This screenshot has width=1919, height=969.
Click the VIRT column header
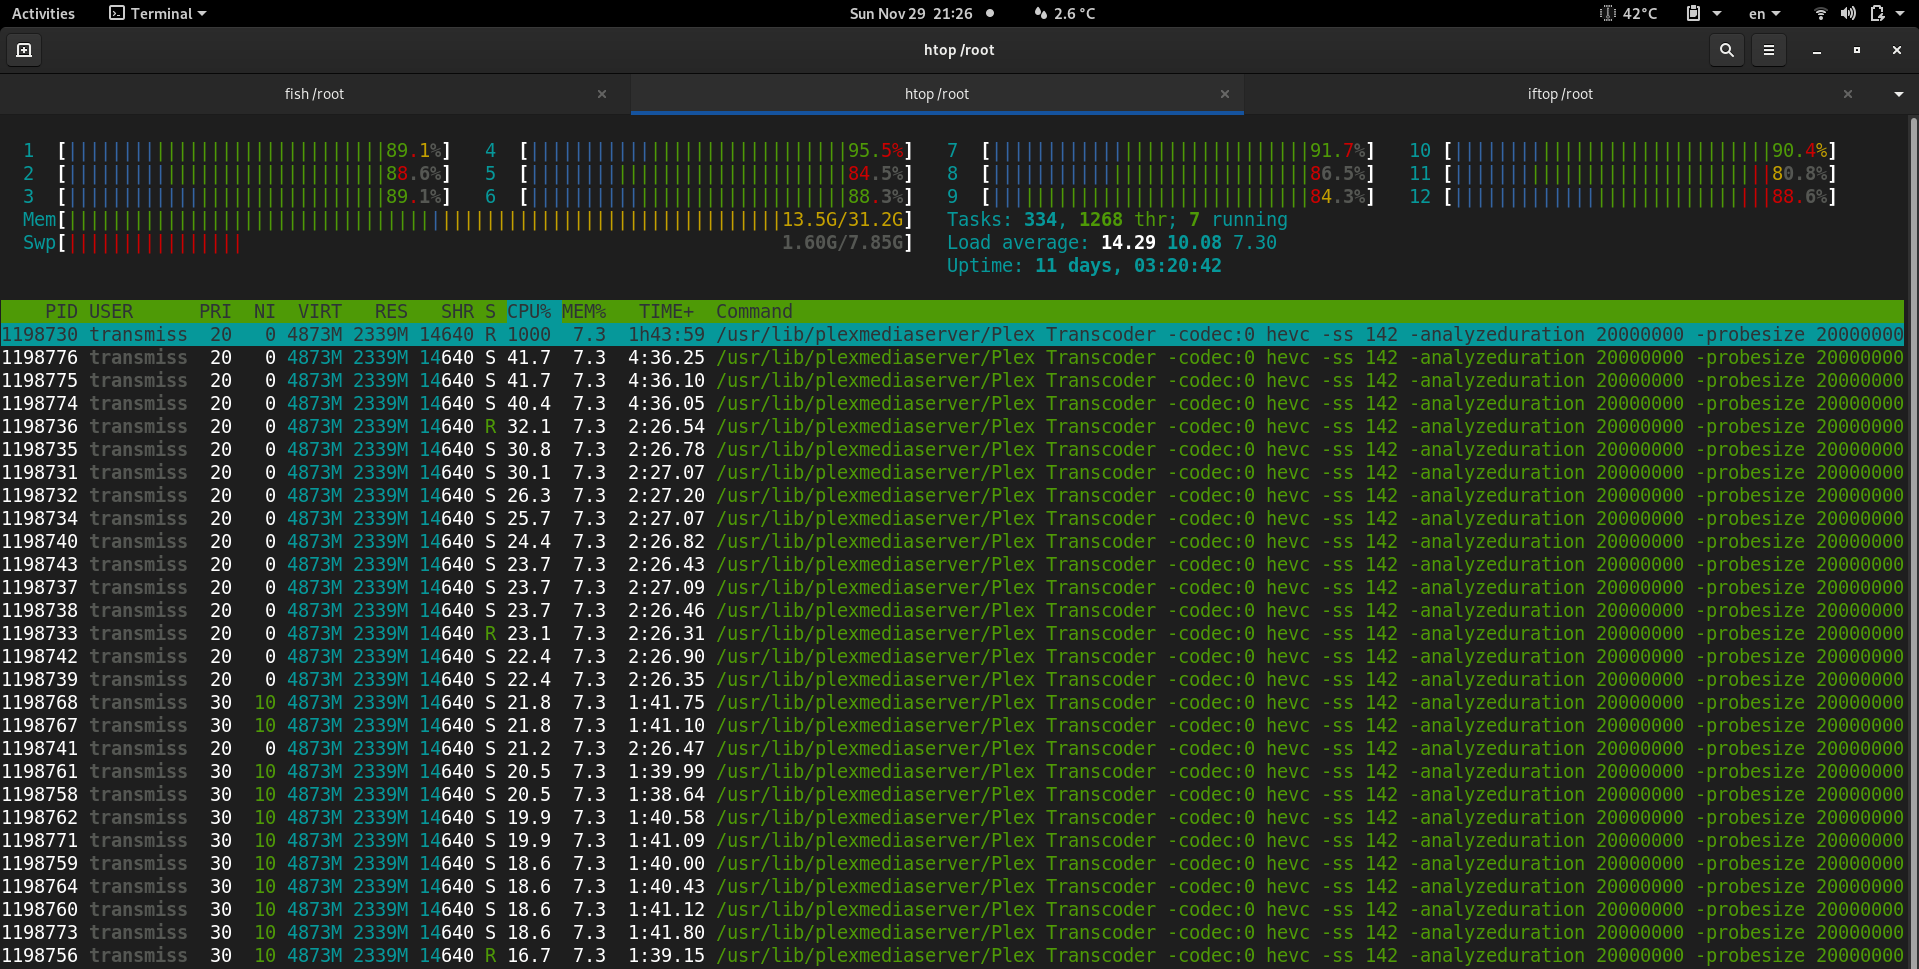click(320, 312)
